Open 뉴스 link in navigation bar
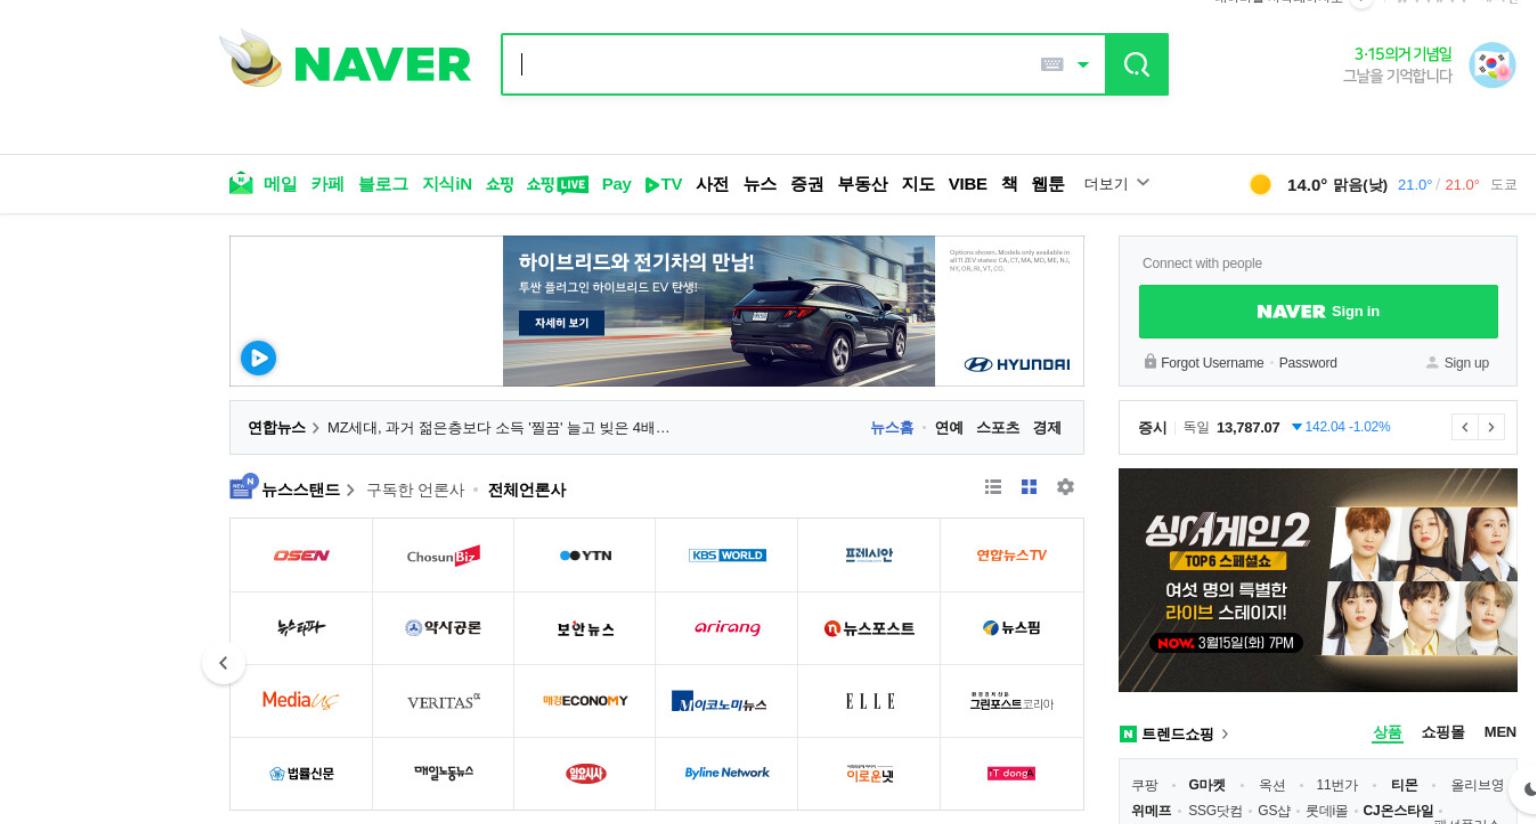The height and width of the screenshot is (824, 1536). pyautogui.click(x=759, y=184)
